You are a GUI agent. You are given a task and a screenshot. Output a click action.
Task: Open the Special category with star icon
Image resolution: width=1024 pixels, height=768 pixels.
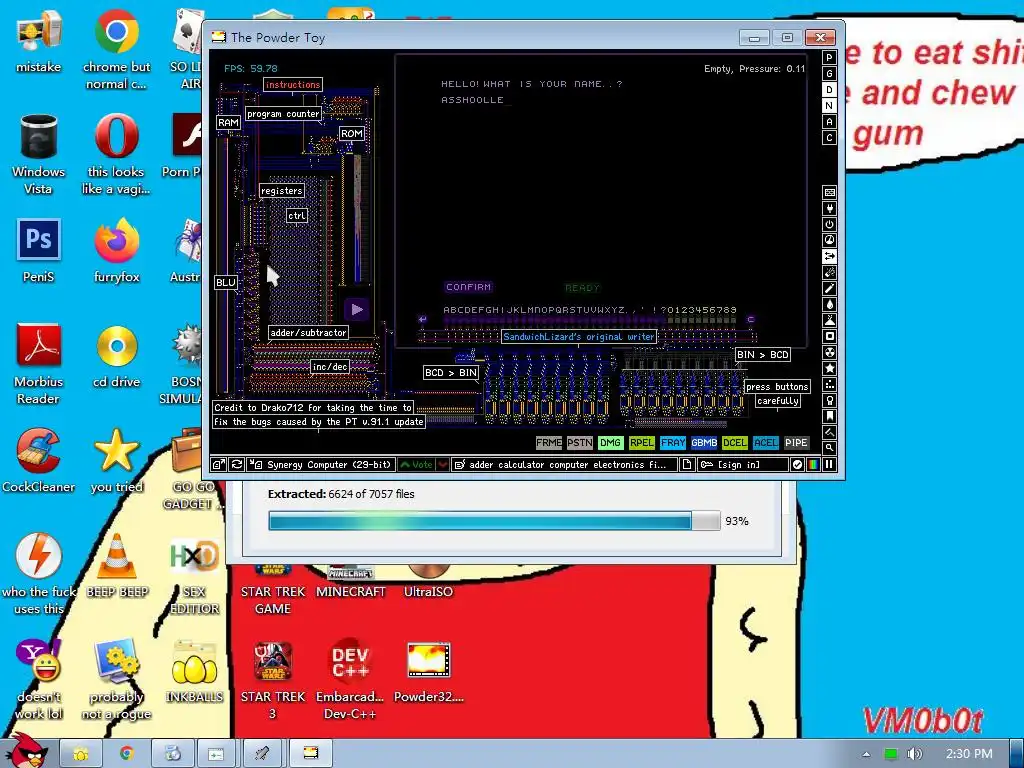coord(829,368)
